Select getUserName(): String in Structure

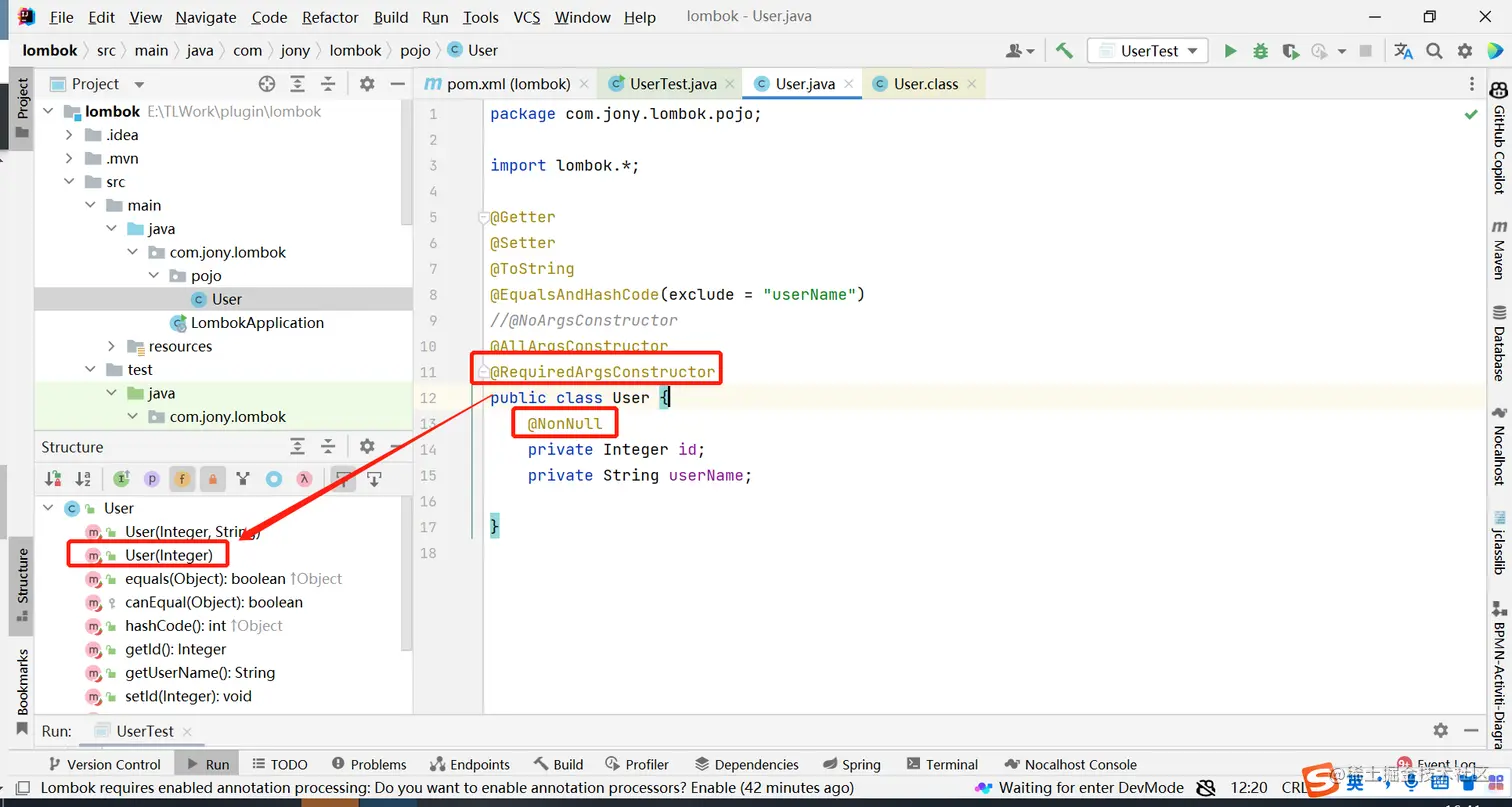point(200,673)
